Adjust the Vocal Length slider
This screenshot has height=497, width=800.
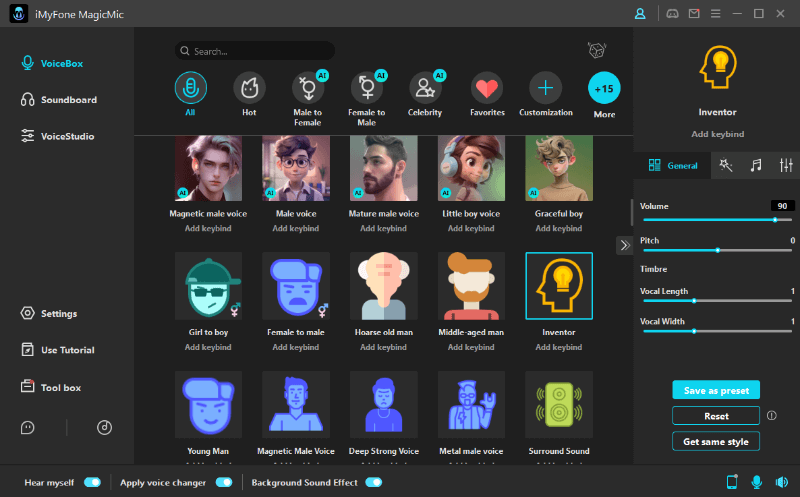717,301
